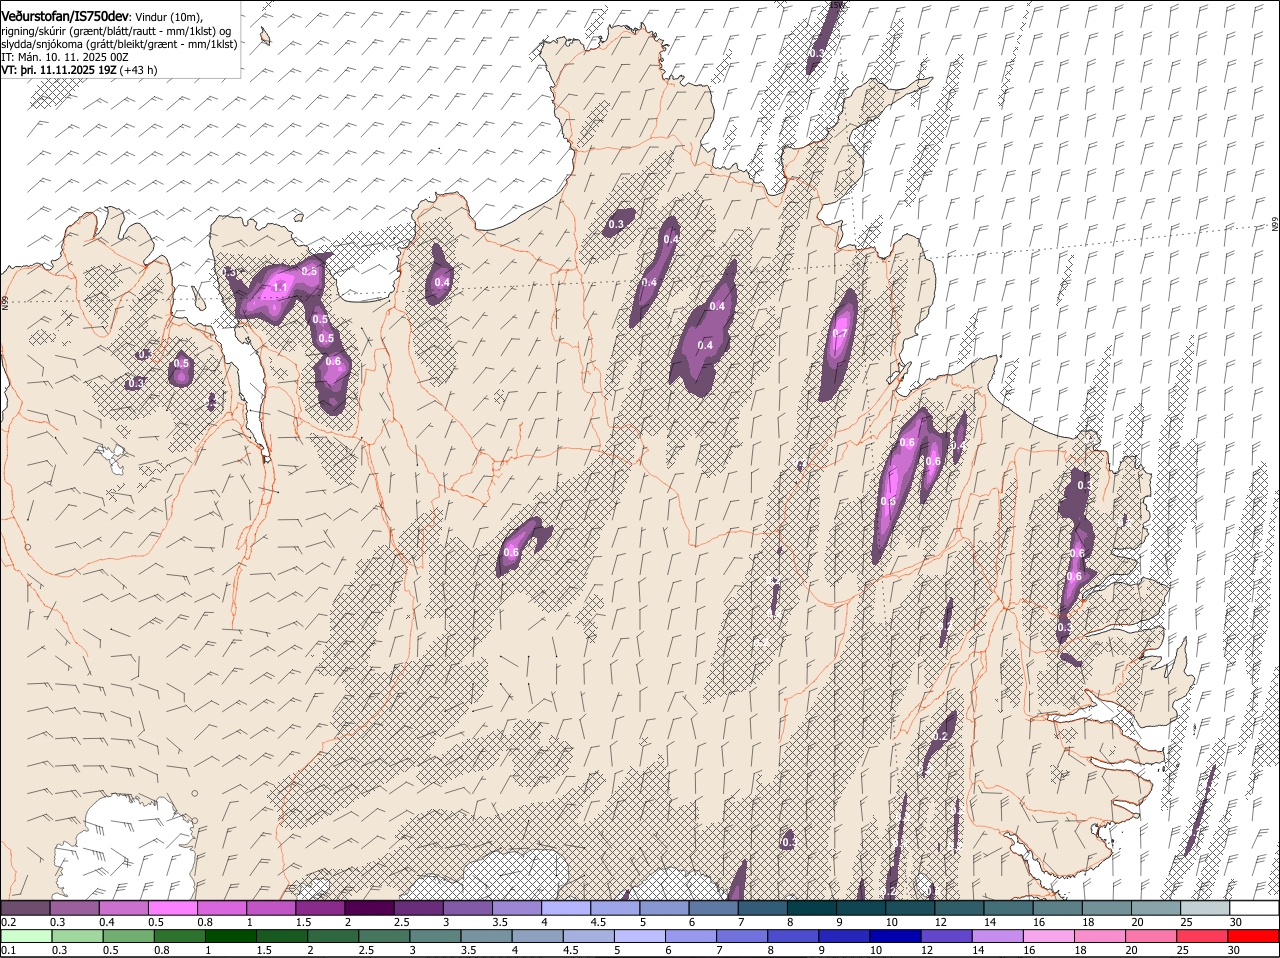Click the 0.4 label in upper legend
The width and height of the screenshot is (1280, 958).
coord(107,922)
